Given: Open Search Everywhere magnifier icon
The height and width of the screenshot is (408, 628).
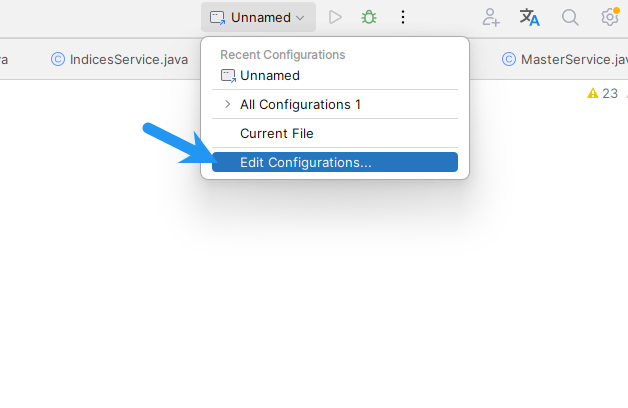Looking at the screenshot, I should [x=570, y=17].
